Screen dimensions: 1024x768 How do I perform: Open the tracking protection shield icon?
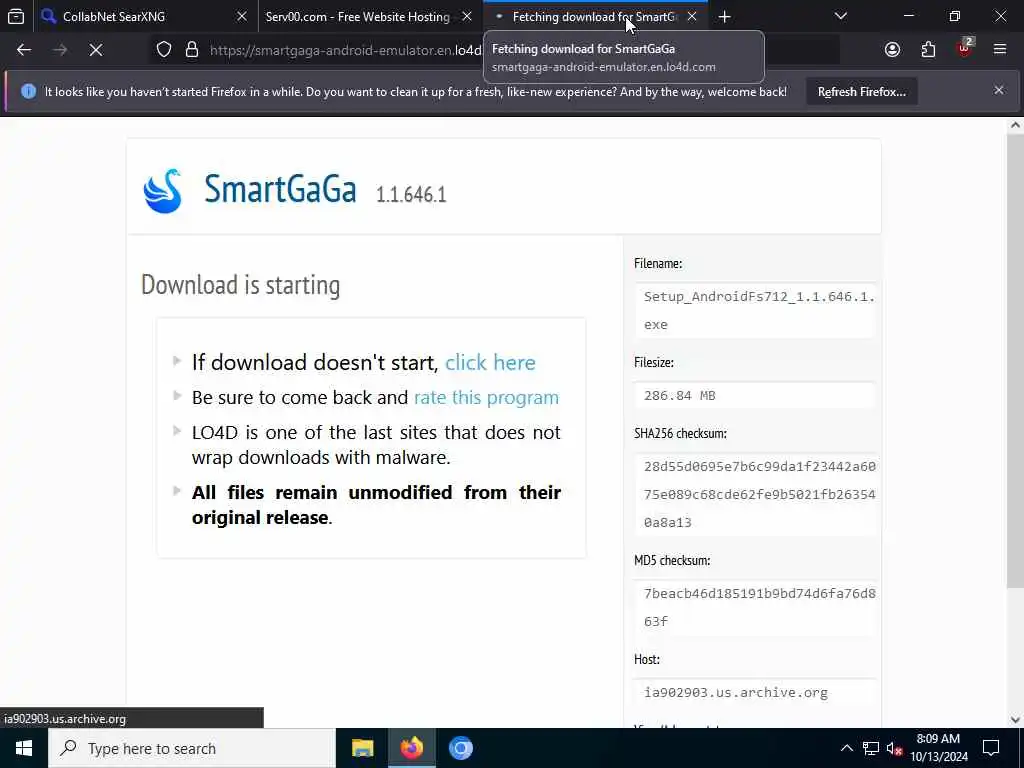164,50
